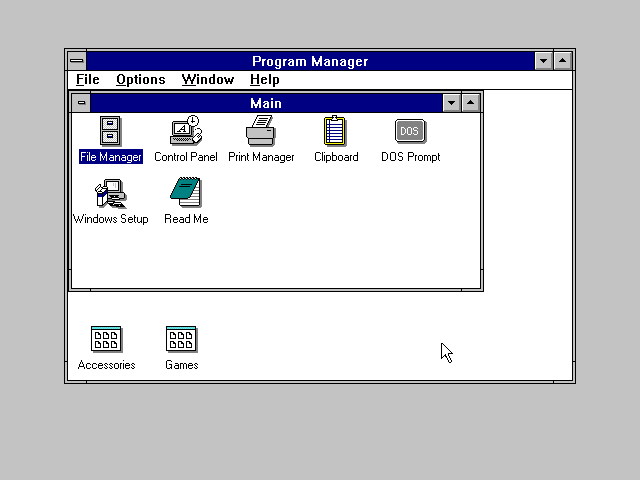Screen dimensions: 640x480
Task: Click the DOS Prompt label text
Action: pyautogui.click(x=411, y=157)
